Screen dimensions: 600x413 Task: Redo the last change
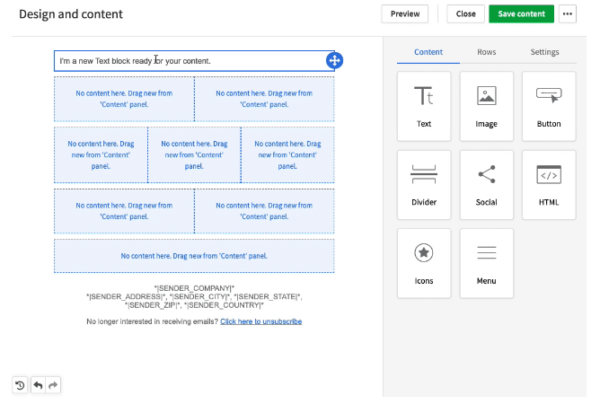click(x=53, y=385)
